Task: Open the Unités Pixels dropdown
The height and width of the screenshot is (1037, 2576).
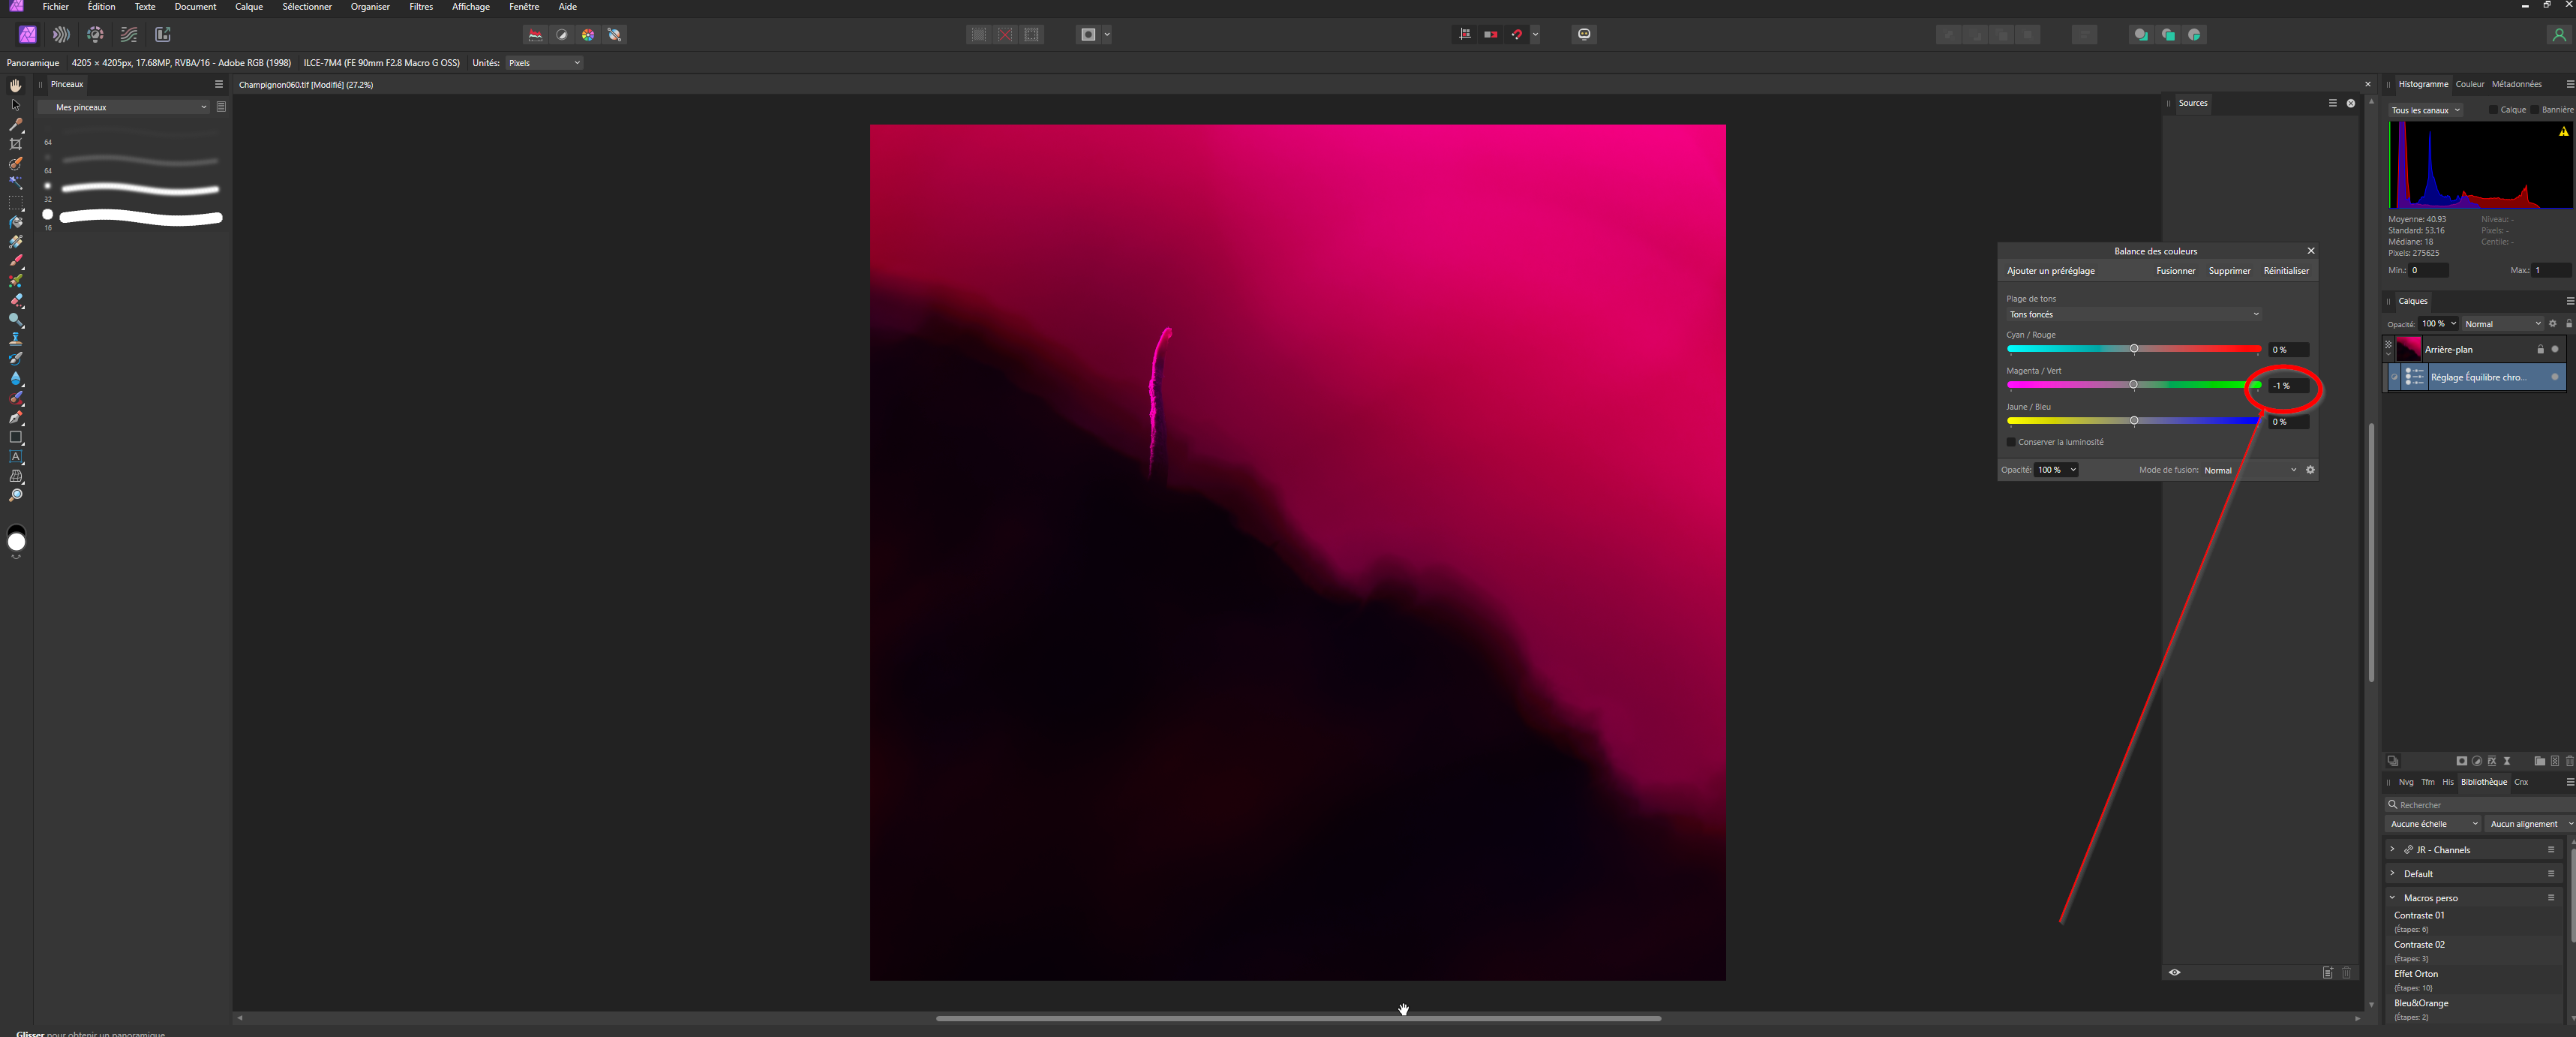Action: [544, 63]
